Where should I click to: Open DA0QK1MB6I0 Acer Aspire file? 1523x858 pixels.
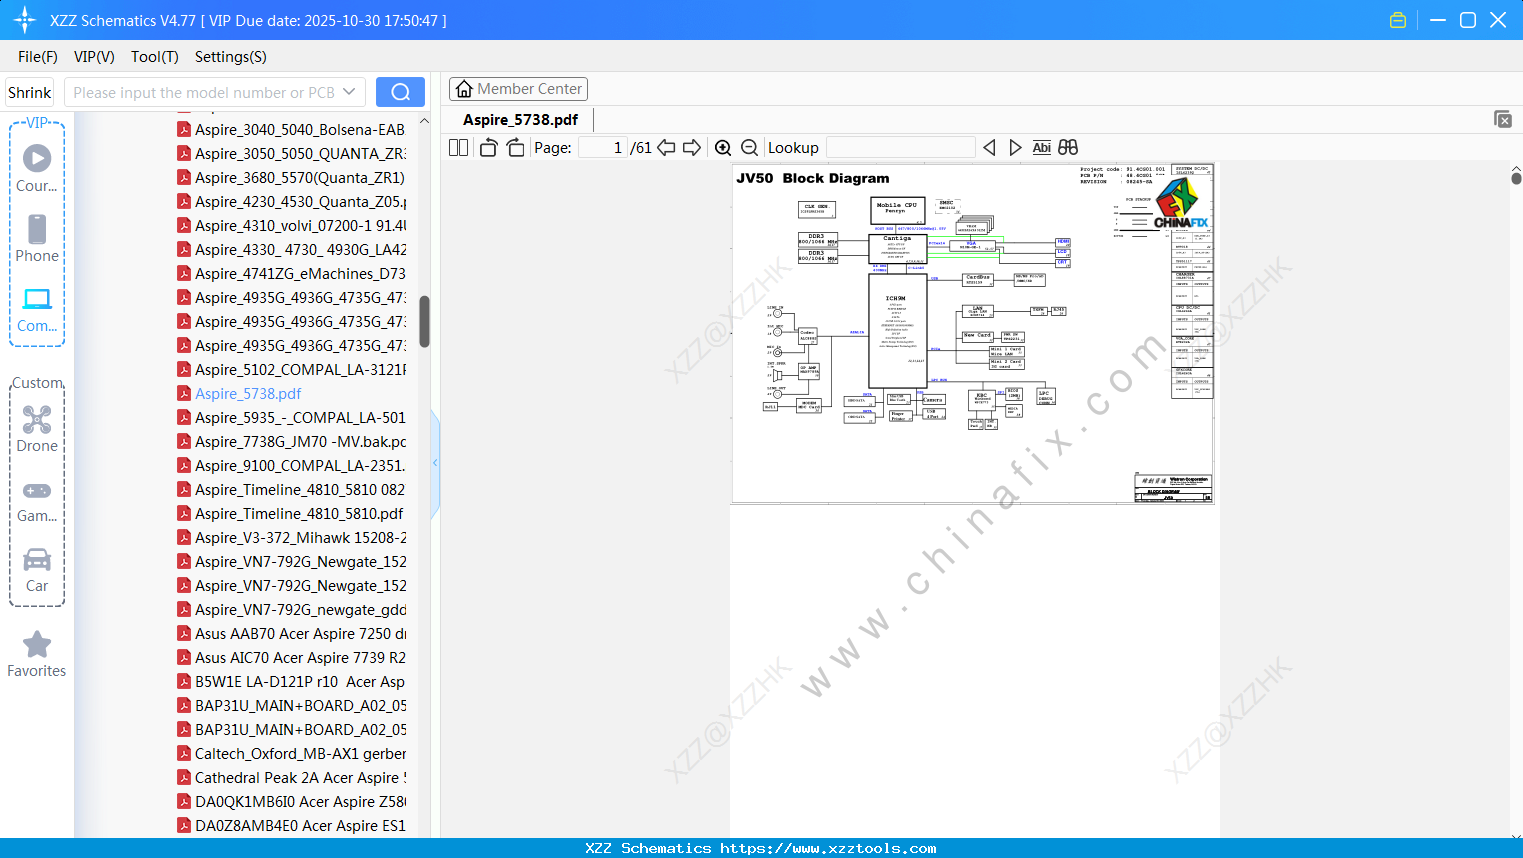pyautogui.click(x=291, y=801)
